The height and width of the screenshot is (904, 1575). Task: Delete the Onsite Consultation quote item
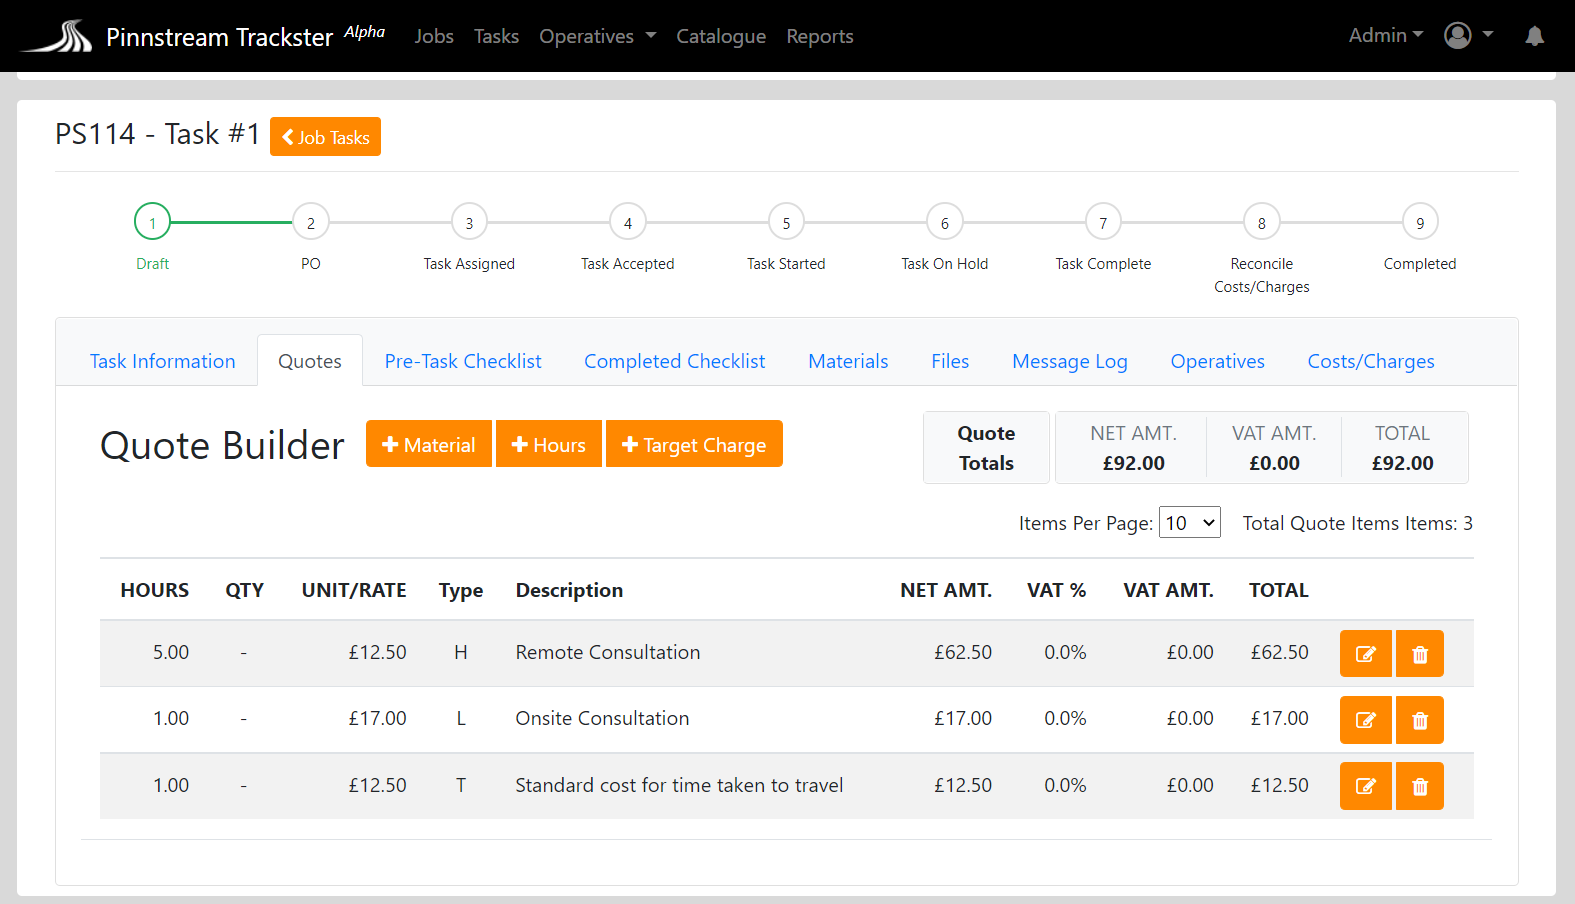(x=1419, y=720)
